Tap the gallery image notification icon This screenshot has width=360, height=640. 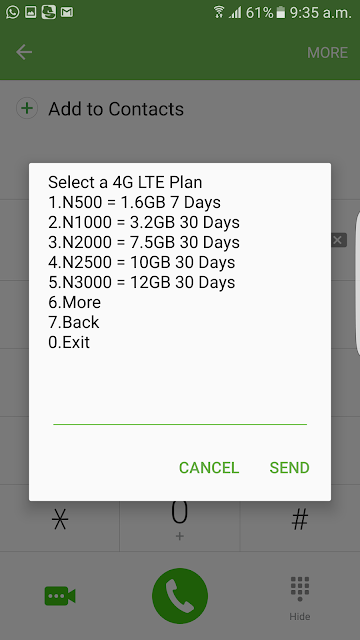31,12
